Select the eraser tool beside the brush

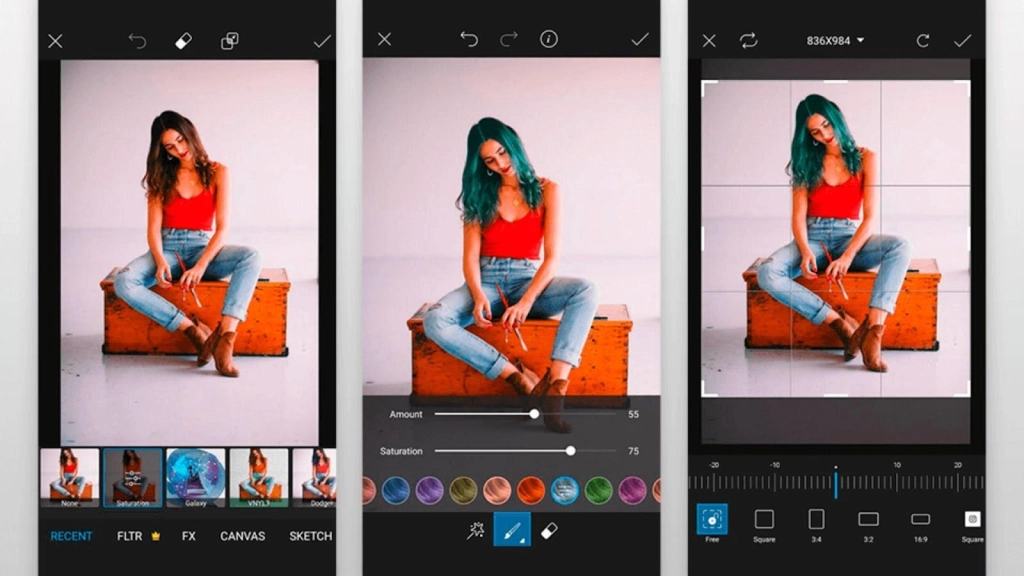coord(549,530)
